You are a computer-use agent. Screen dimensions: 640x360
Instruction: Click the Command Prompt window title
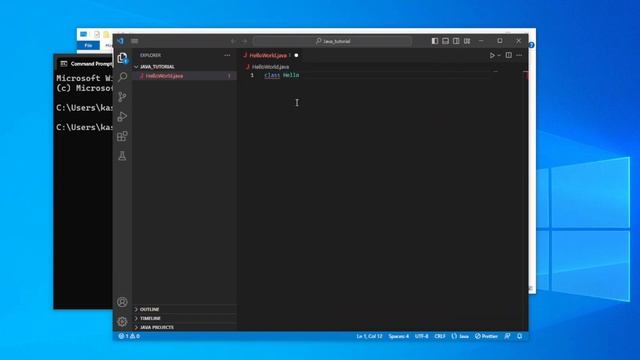click(x=91, y=64)
